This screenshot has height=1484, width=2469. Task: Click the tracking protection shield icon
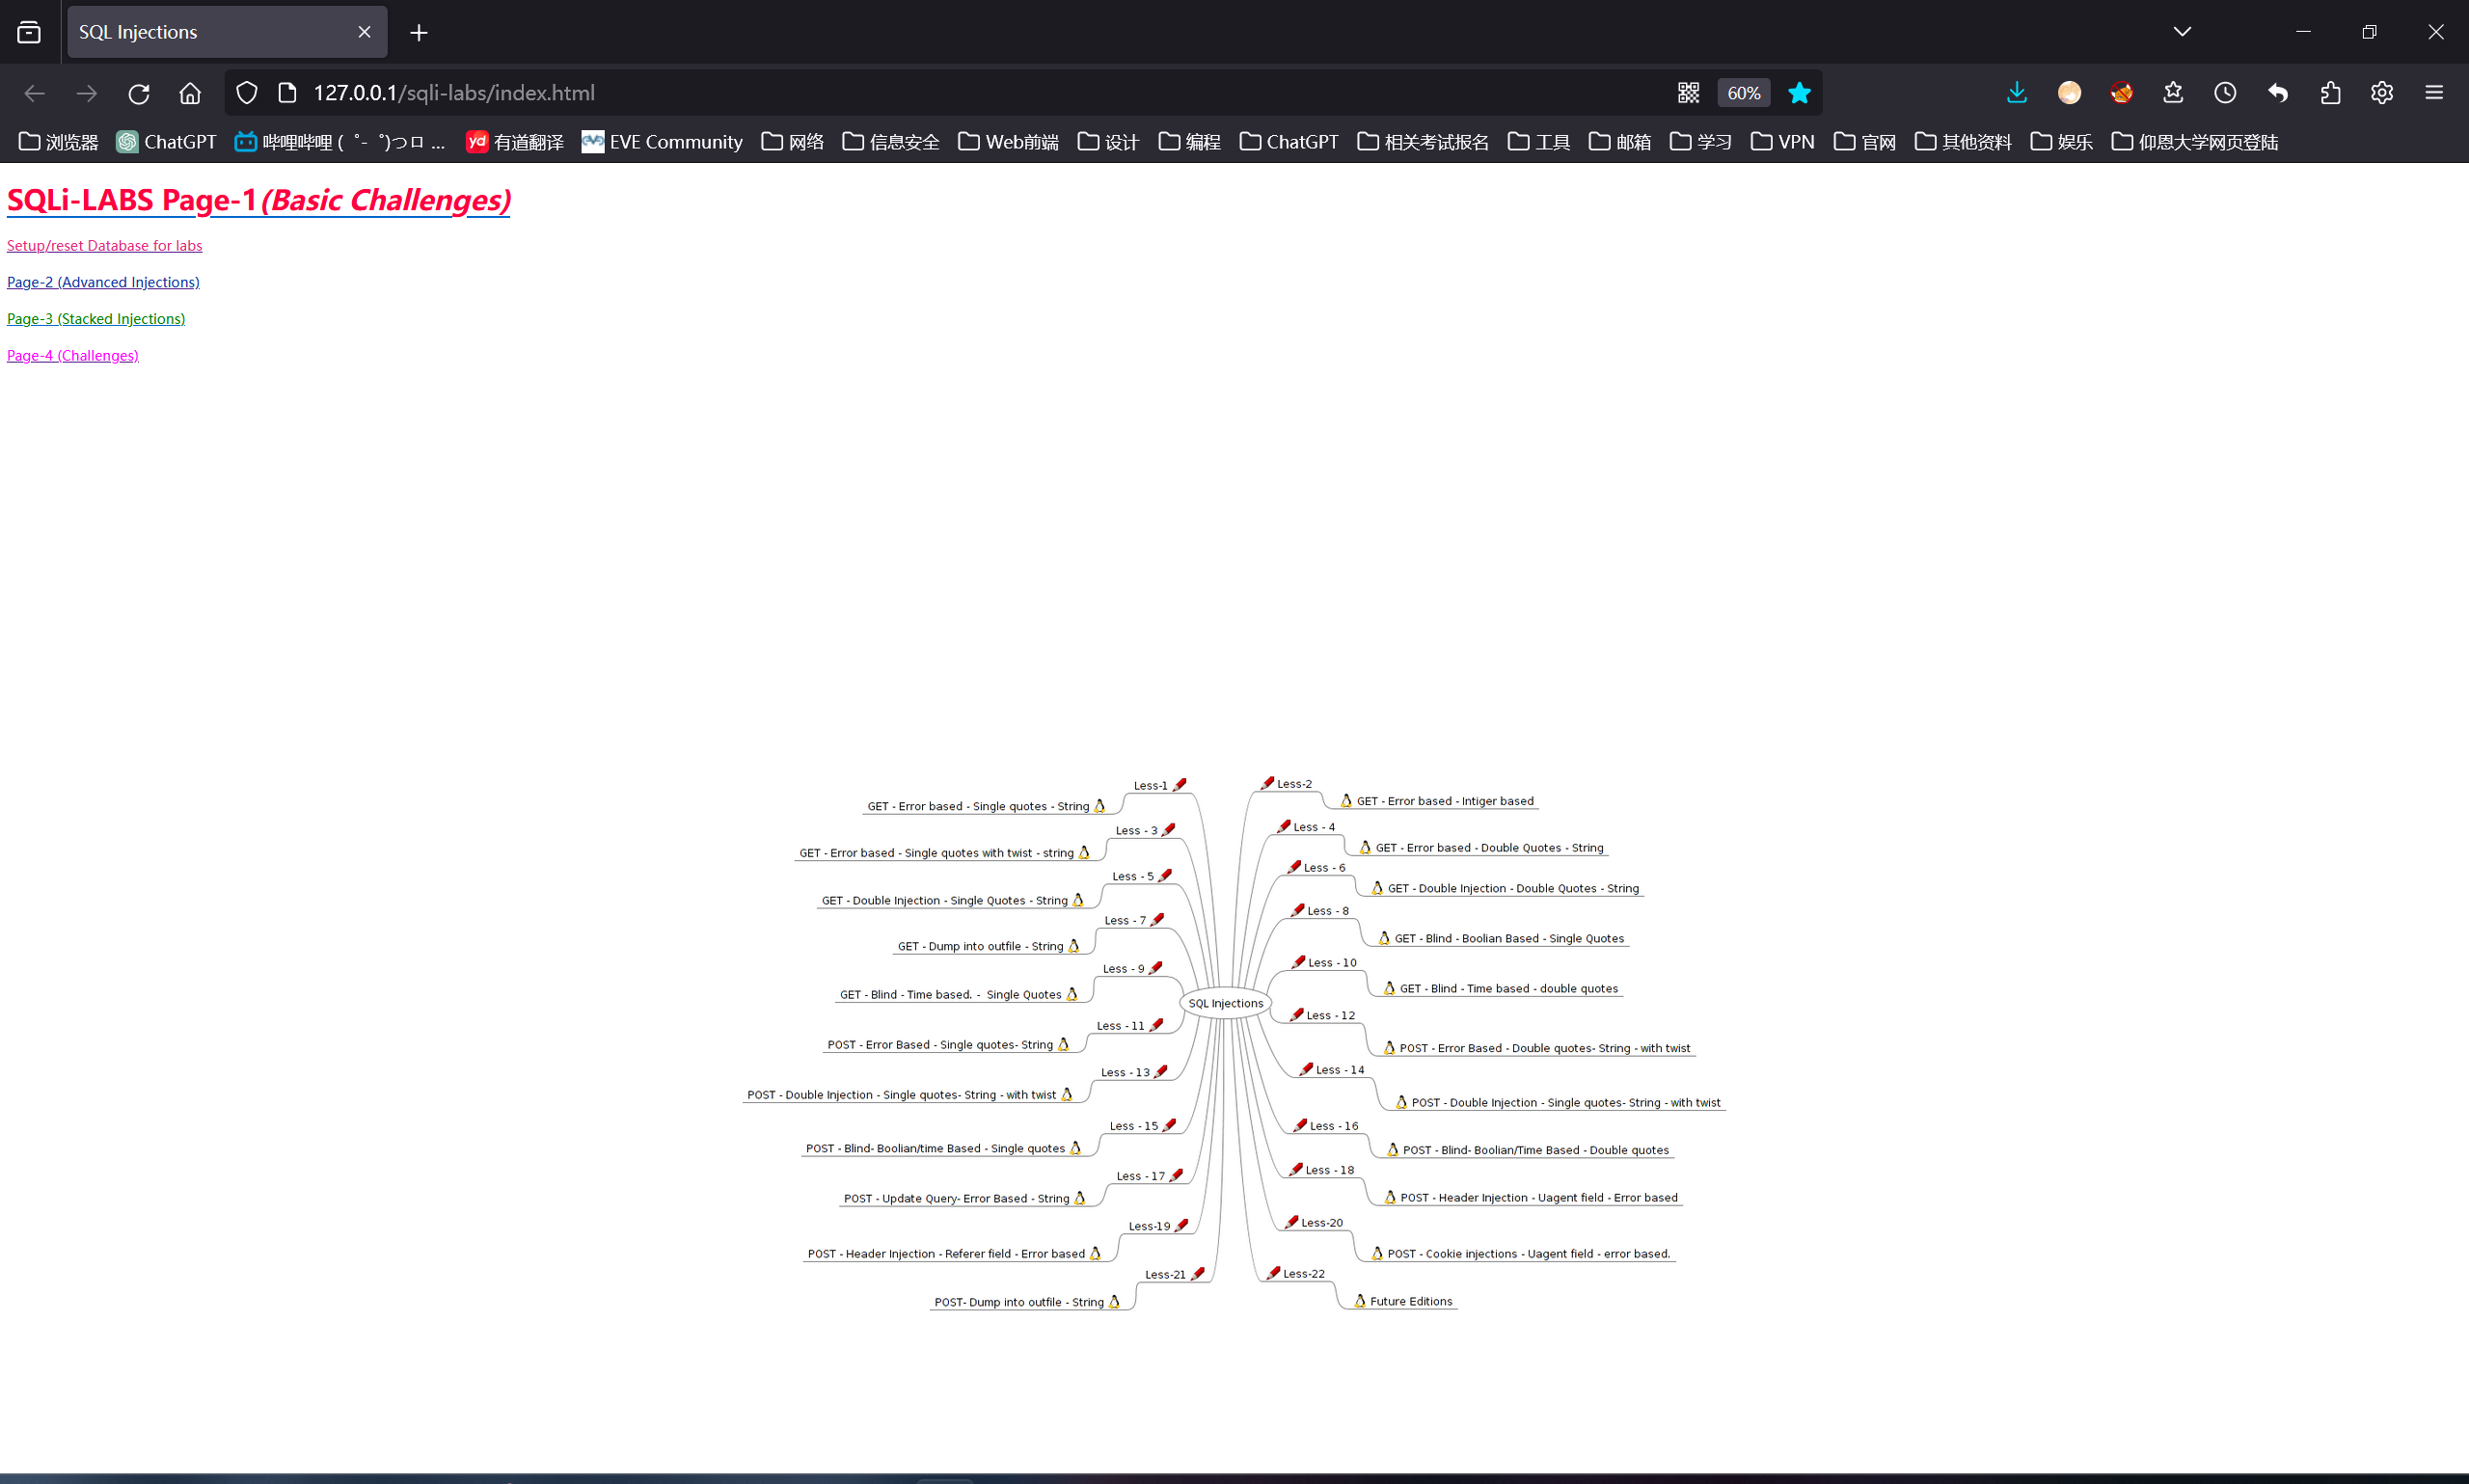click(x=247, y=93)
